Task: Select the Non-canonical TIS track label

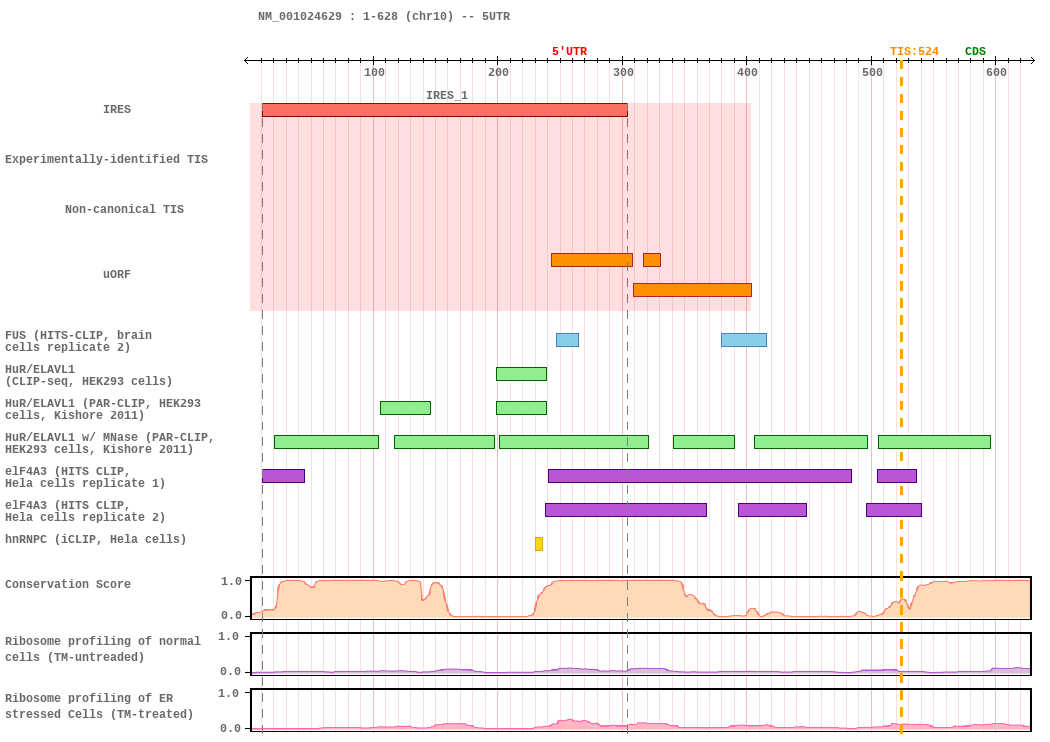Action: pos(125,210)
